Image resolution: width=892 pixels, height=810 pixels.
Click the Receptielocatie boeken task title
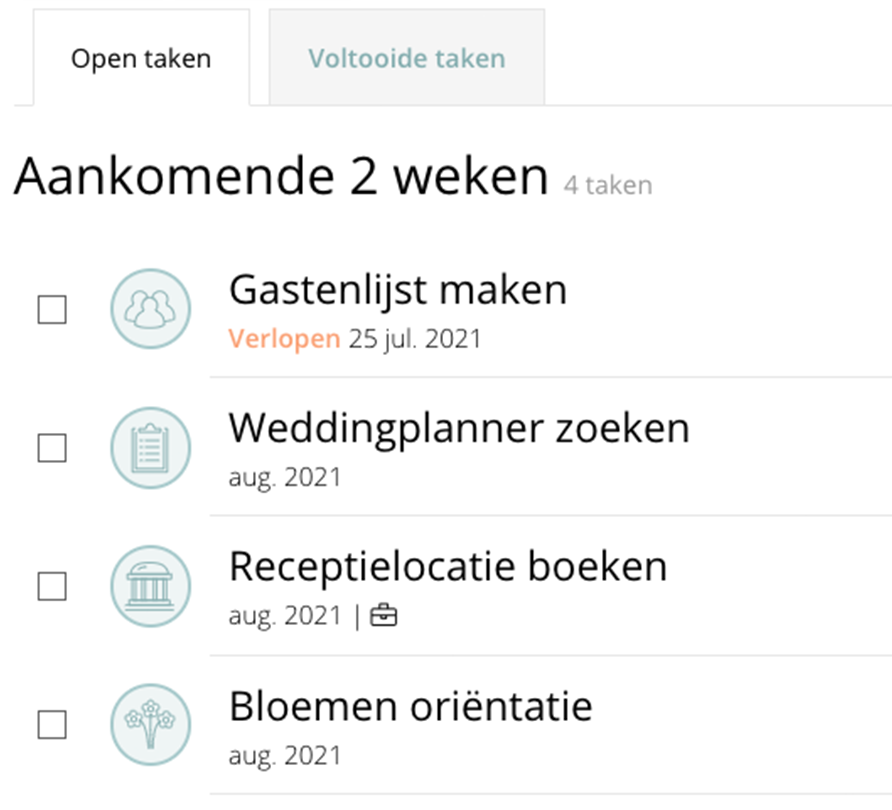tap(447, 567)
